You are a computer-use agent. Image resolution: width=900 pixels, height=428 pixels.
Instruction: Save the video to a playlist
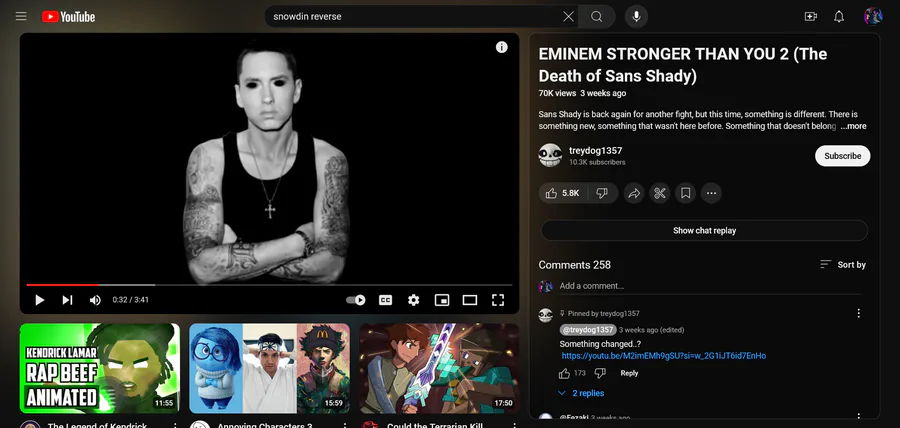pos(685,193)
